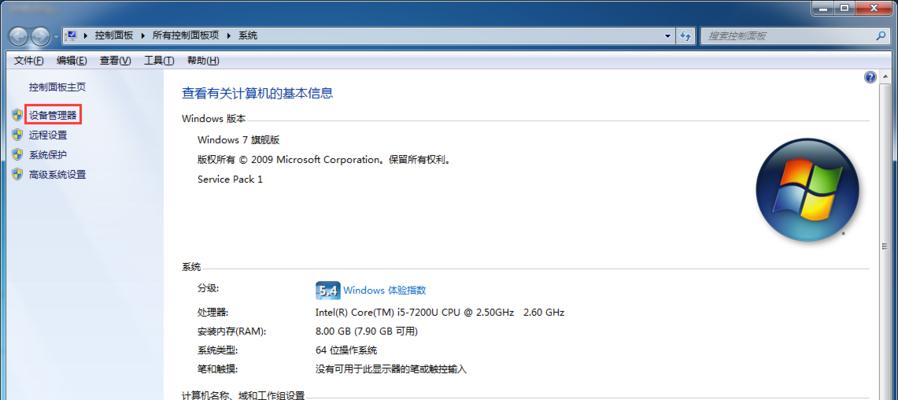Screen dimensions: 898x400
Task: Open 高级系统设置 link
Action: 57,174
